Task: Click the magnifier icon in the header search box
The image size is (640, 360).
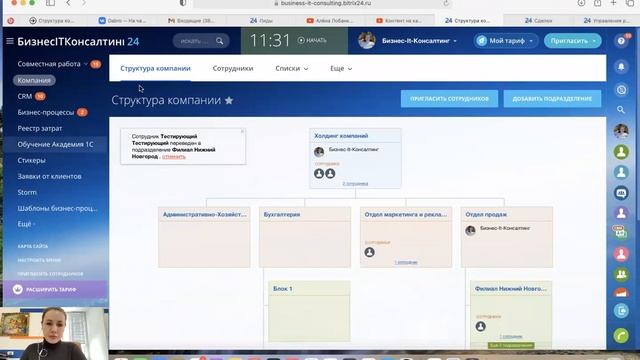Action: [220, 41]
